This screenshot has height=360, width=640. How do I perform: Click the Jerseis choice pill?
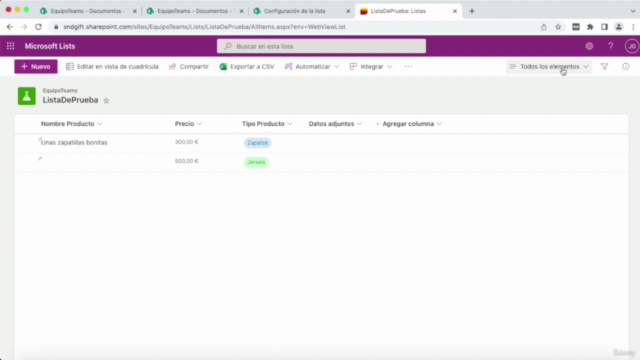(x=256, y=162)
